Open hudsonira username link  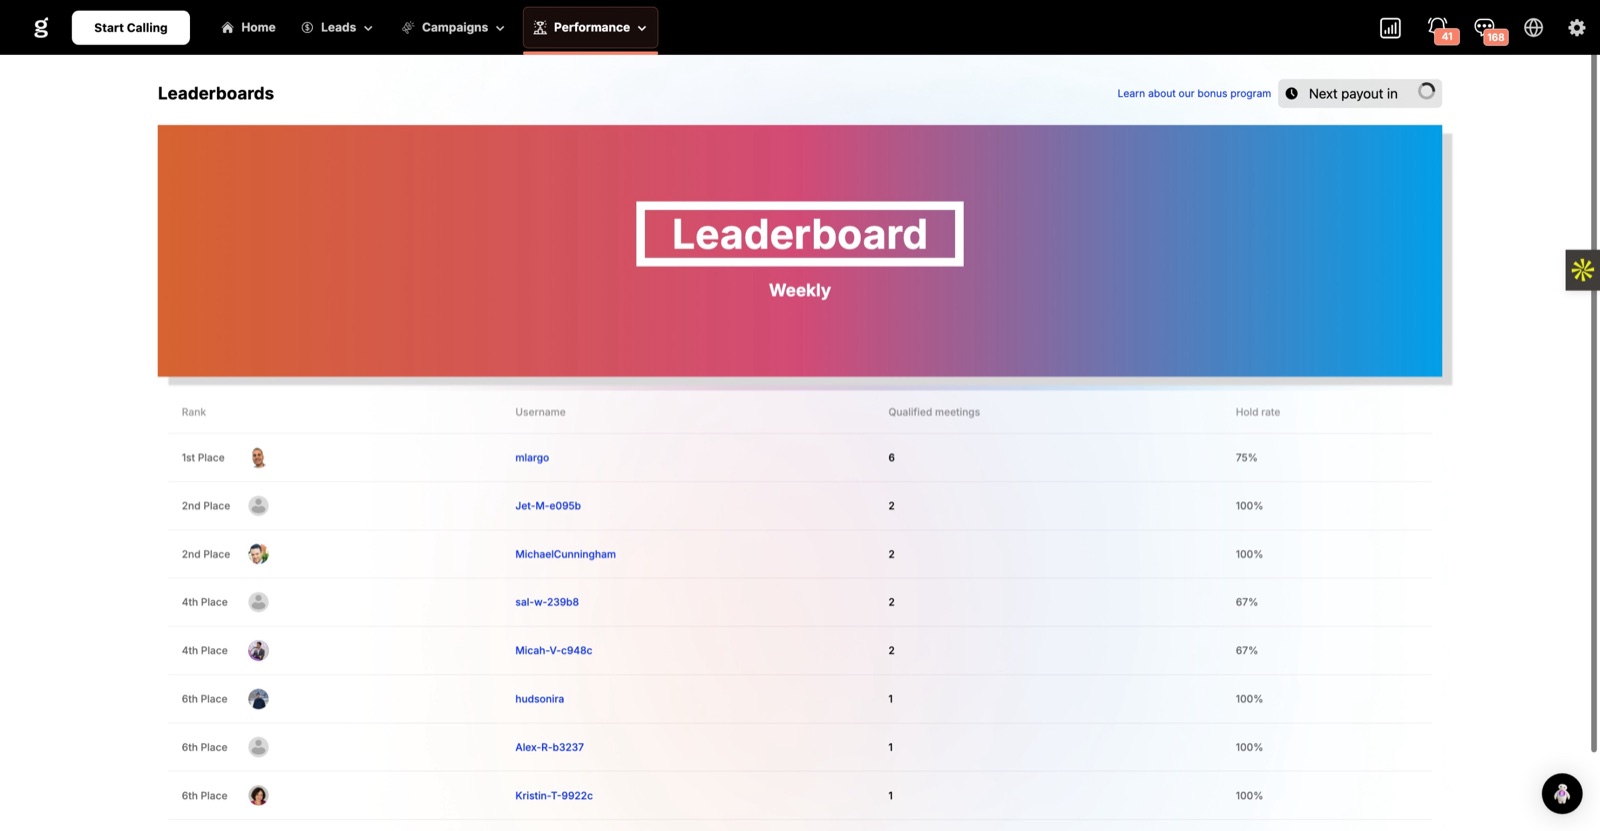pos(539,699)
